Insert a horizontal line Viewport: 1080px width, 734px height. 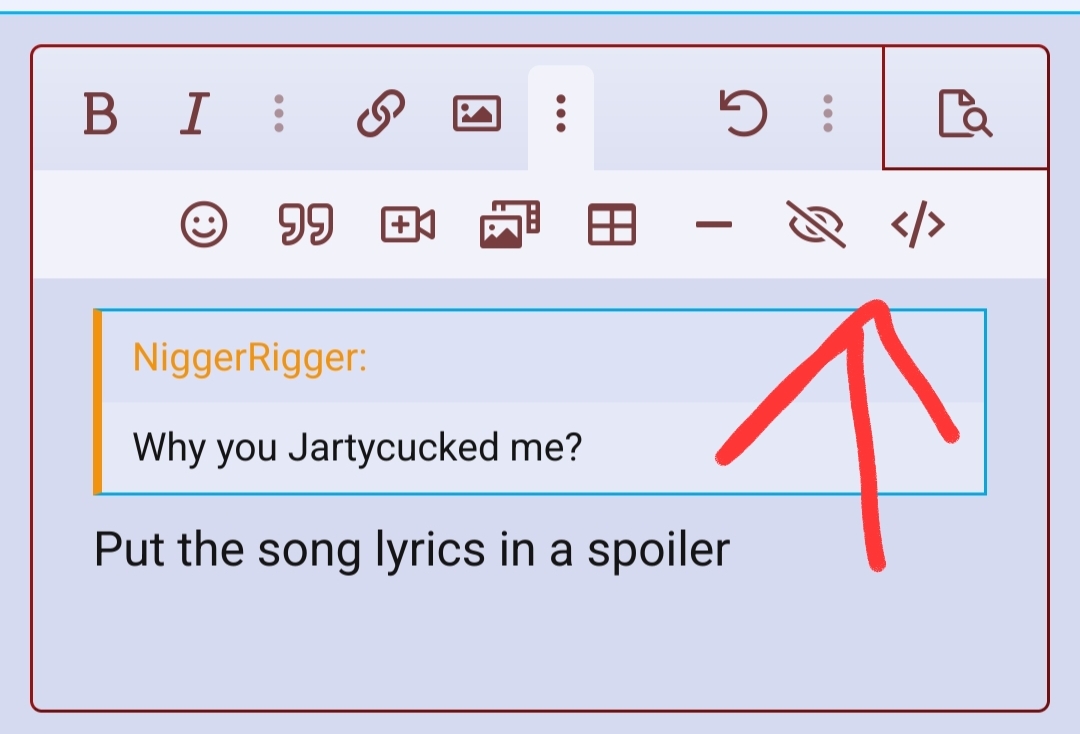[x=714, y=224]
